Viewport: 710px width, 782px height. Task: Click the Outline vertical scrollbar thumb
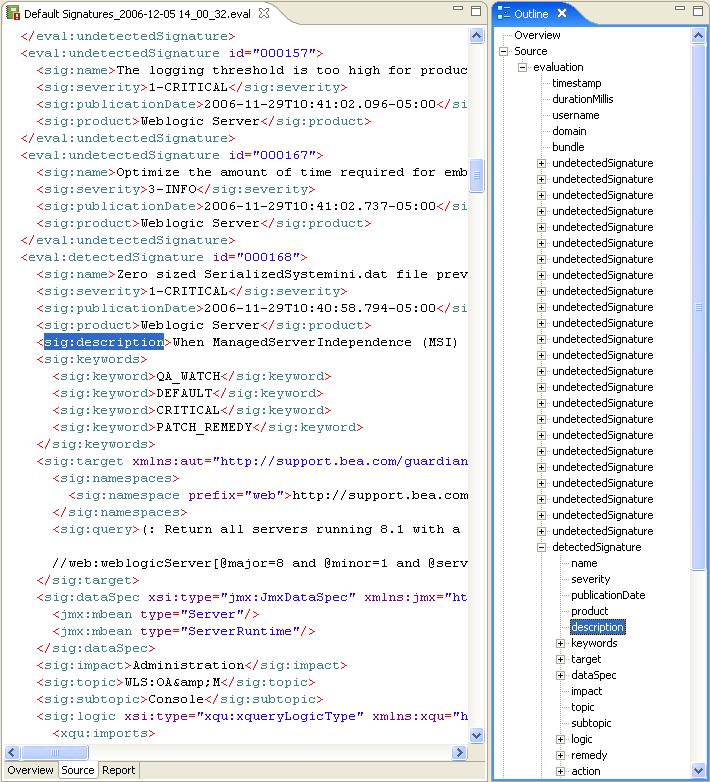699,307
